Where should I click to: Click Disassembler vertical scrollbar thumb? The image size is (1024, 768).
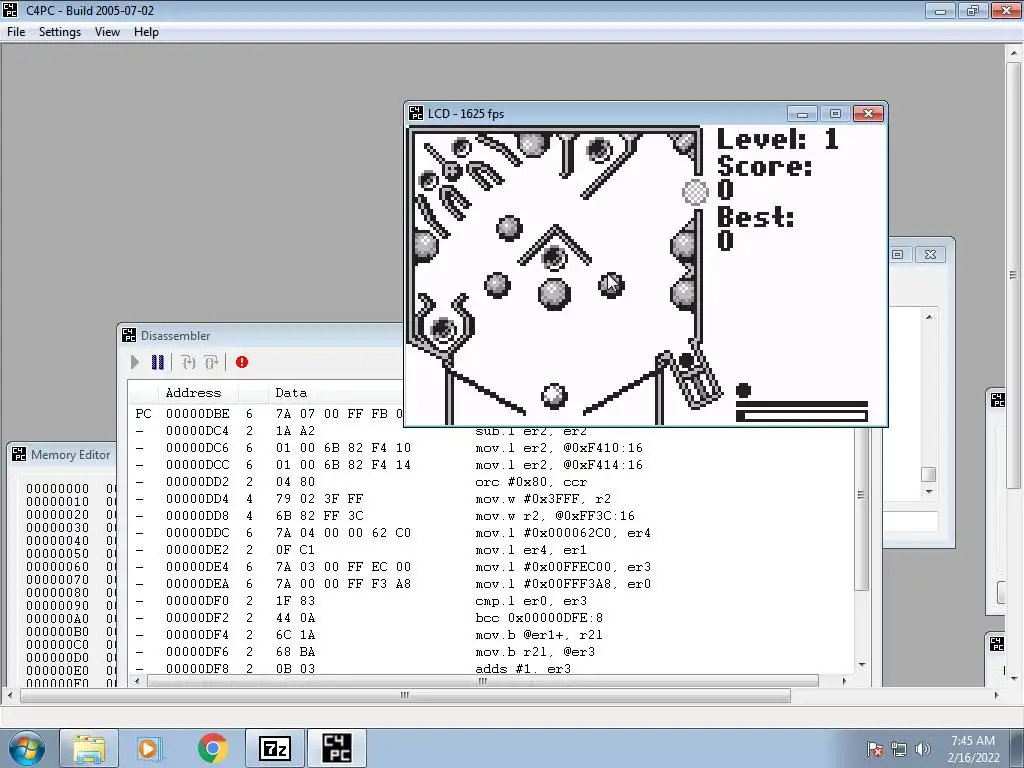[861, 495]
